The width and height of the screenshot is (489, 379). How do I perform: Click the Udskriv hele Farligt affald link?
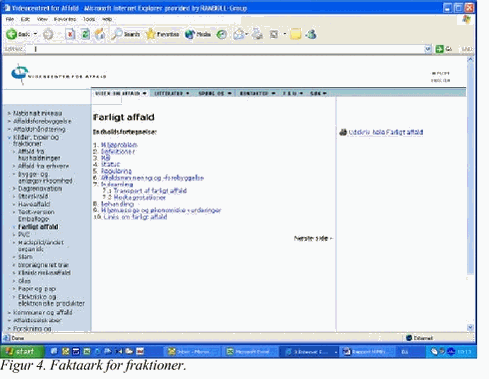pos(386,132)
